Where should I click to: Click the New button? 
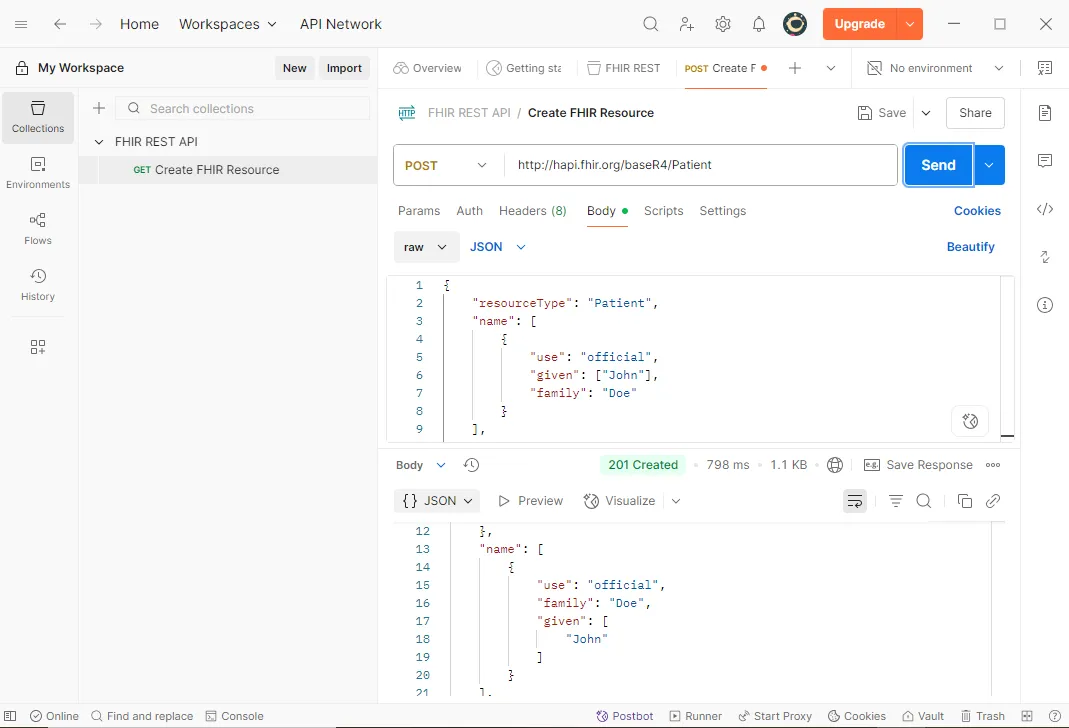[x=295, y=68]
